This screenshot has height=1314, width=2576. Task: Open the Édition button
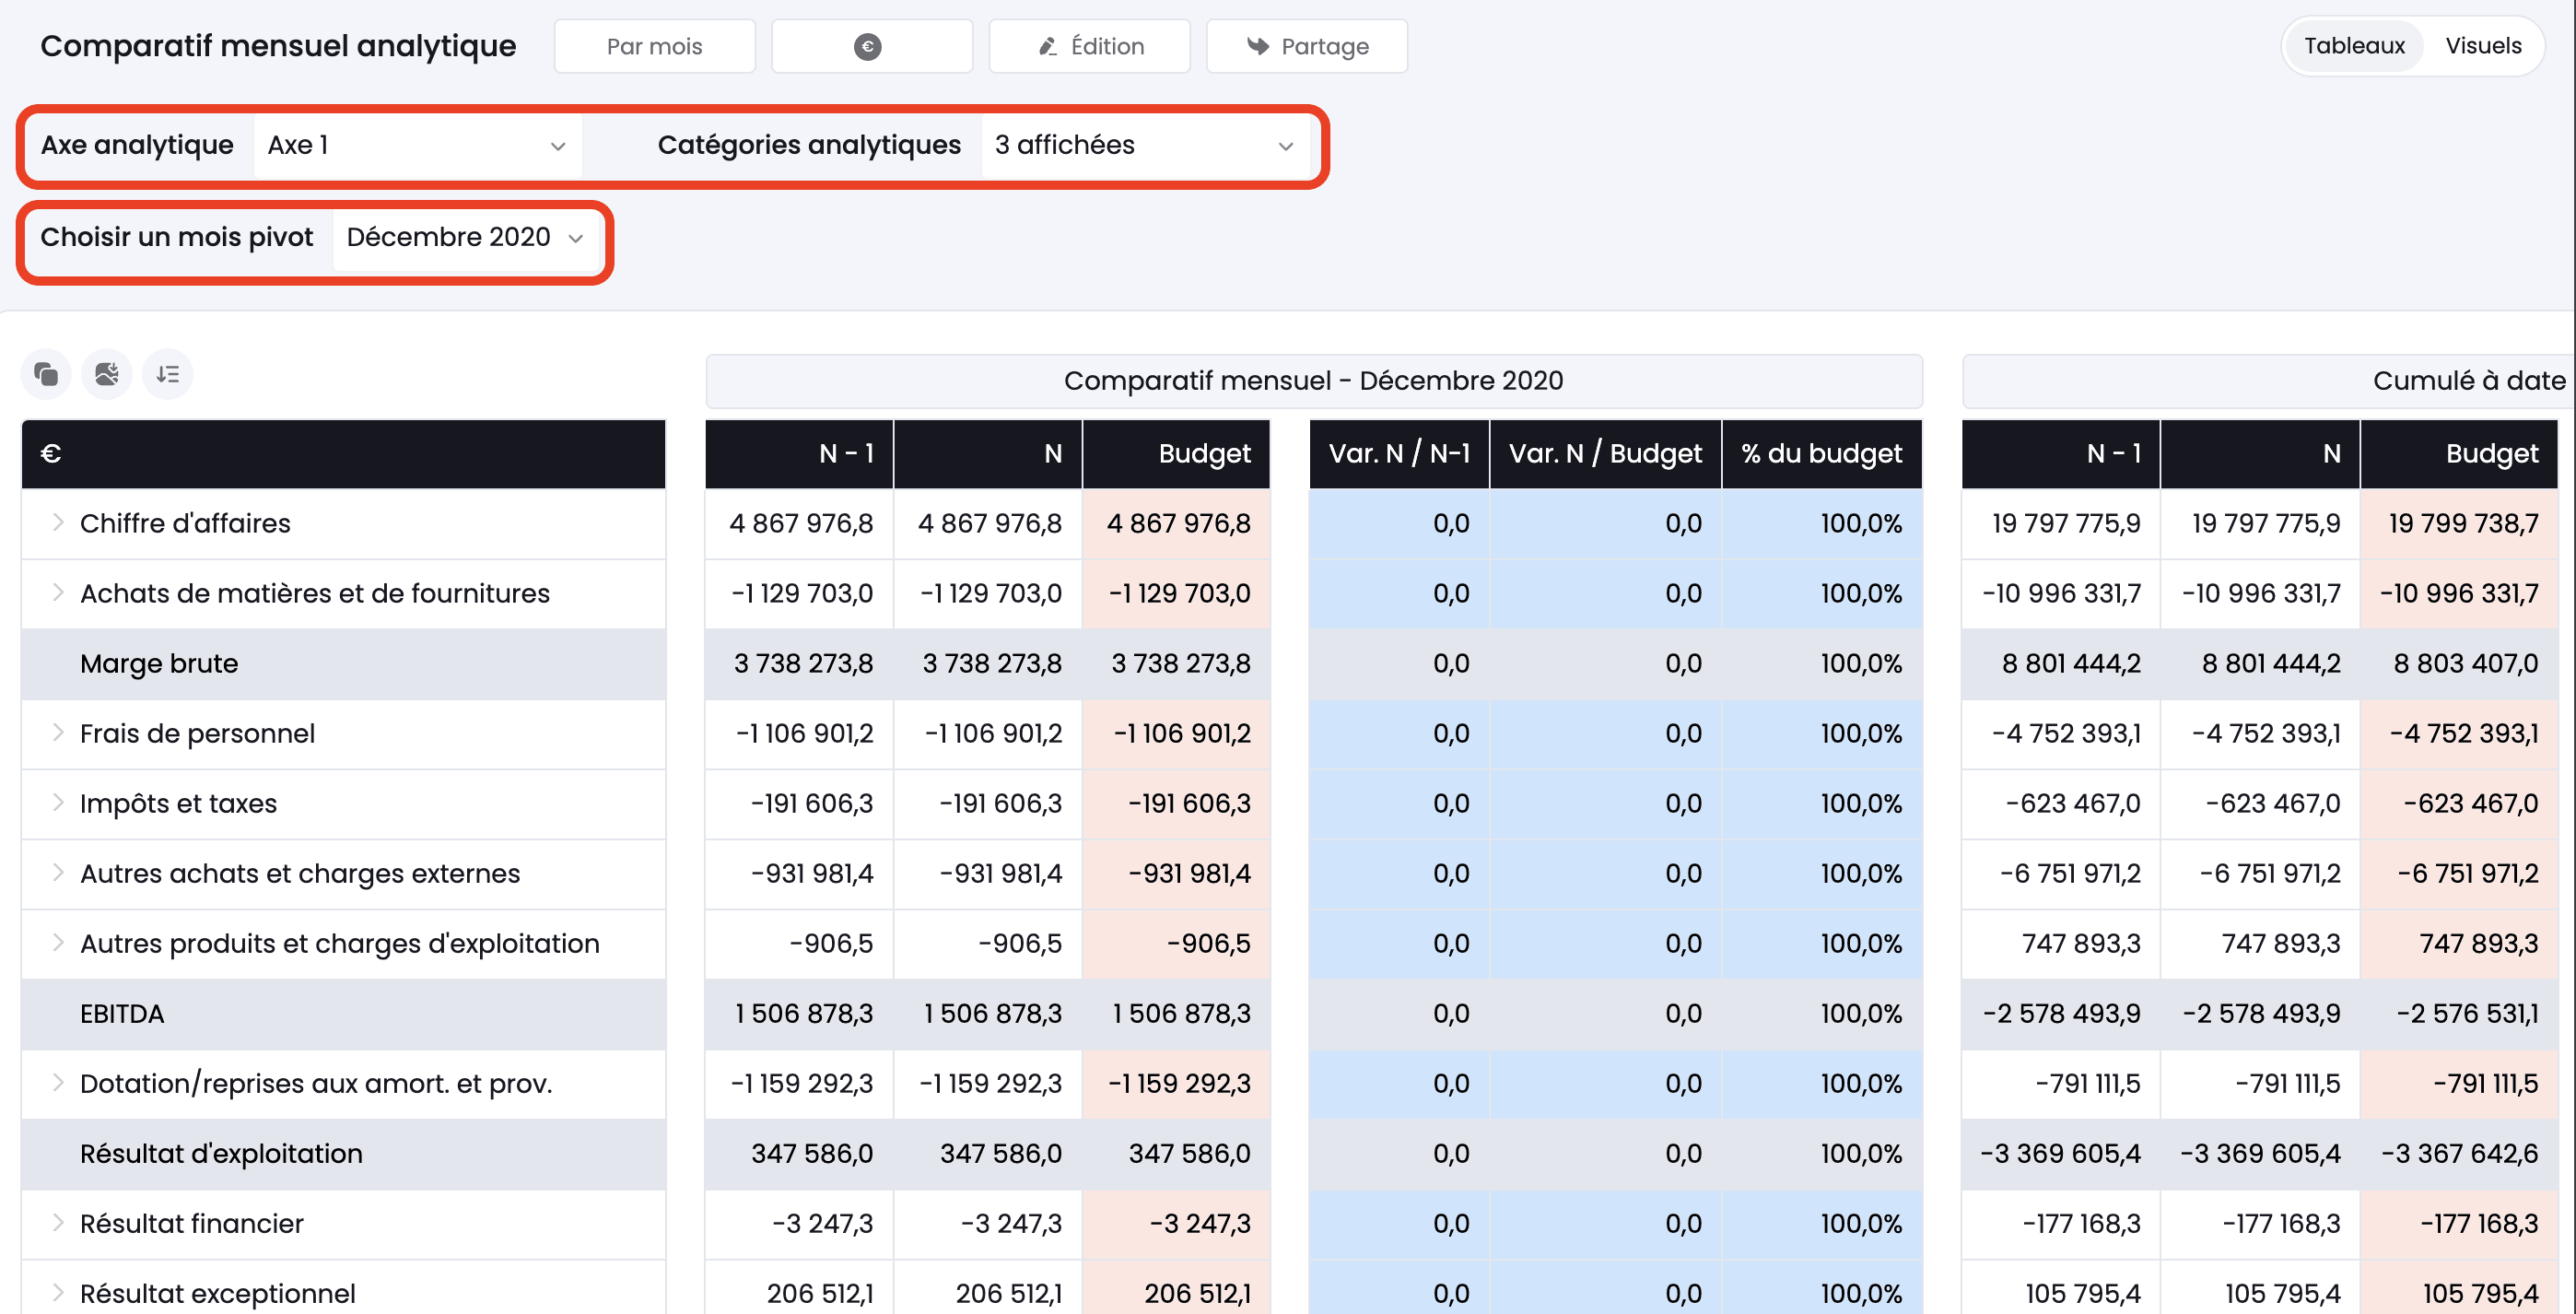pyautogui.click(x=1089, y=46)
